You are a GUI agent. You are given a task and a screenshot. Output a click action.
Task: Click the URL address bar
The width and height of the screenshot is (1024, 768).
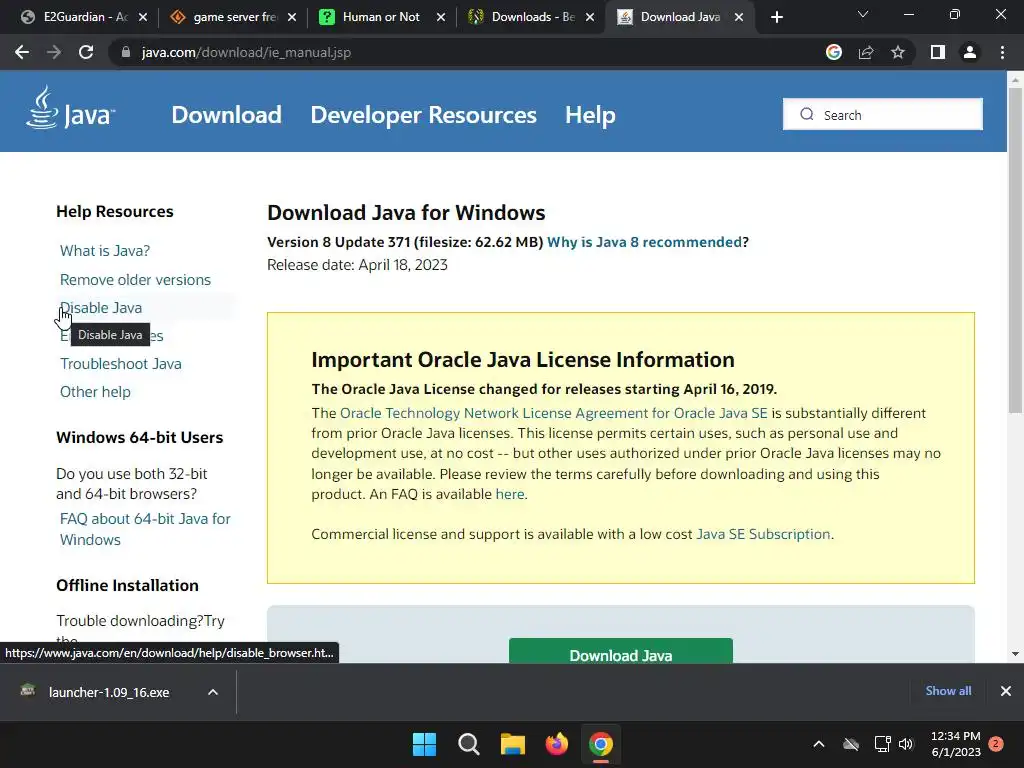point(470,52)
